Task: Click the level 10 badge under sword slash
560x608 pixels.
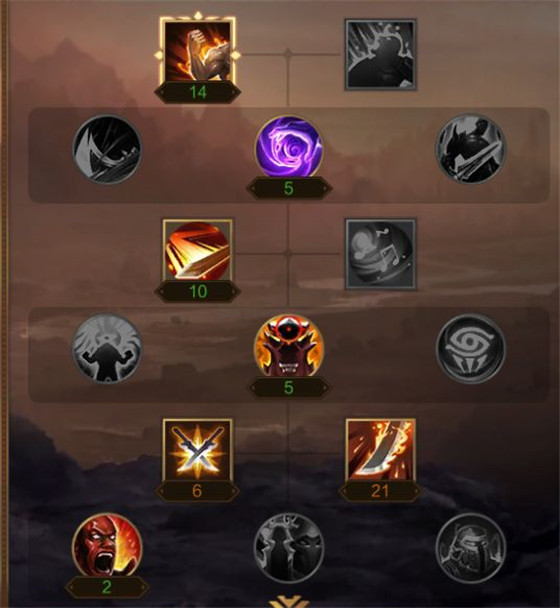Action: pyautogui.click(x=197, y=292)
